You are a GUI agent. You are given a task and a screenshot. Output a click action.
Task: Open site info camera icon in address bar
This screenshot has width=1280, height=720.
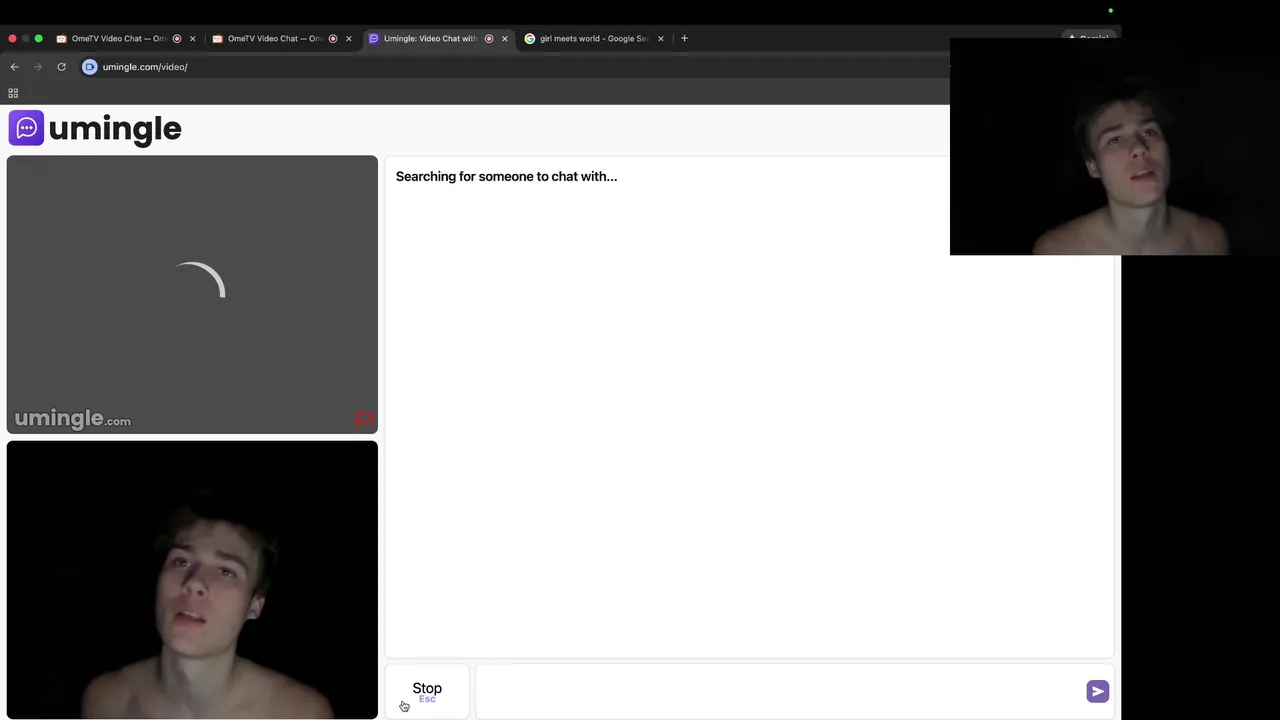tap(89, 67)
